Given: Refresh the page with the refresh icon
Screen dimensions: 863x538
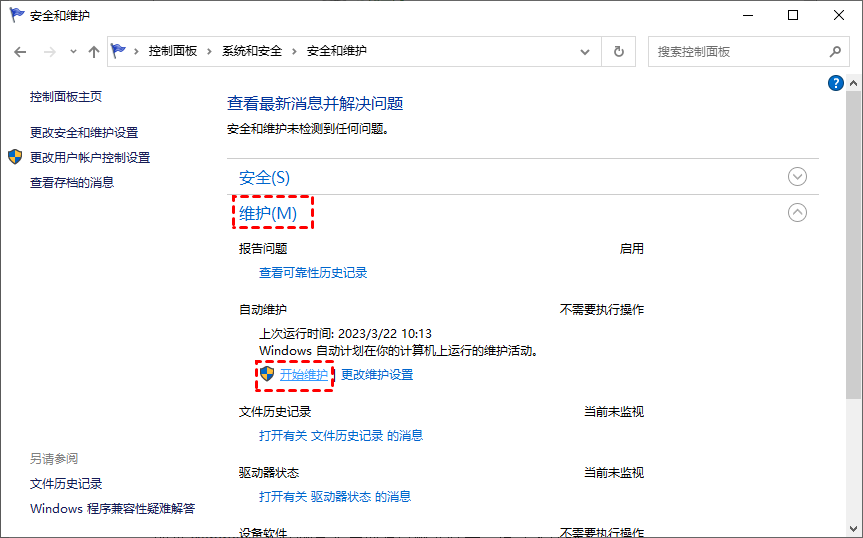Looking at the screenshot, I should point(619,52).
